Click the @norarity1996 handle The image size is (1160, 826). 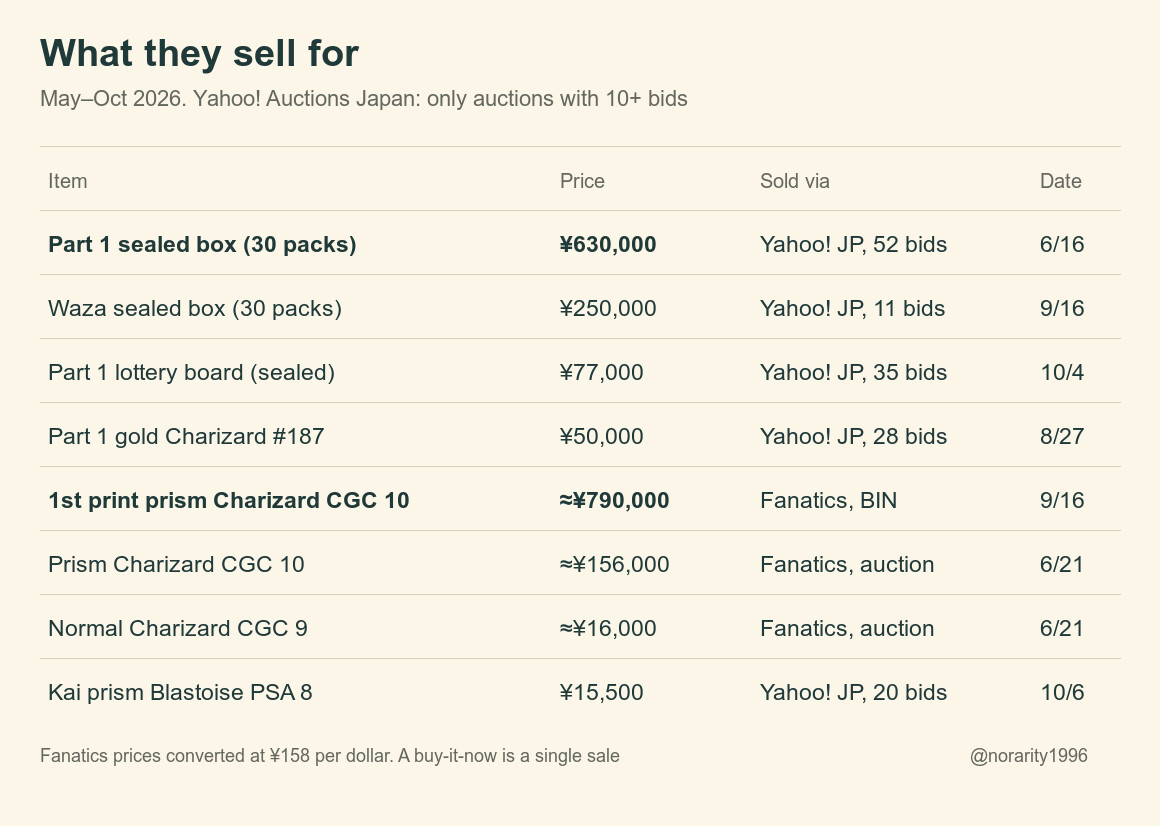click(x=1028, y=756)
